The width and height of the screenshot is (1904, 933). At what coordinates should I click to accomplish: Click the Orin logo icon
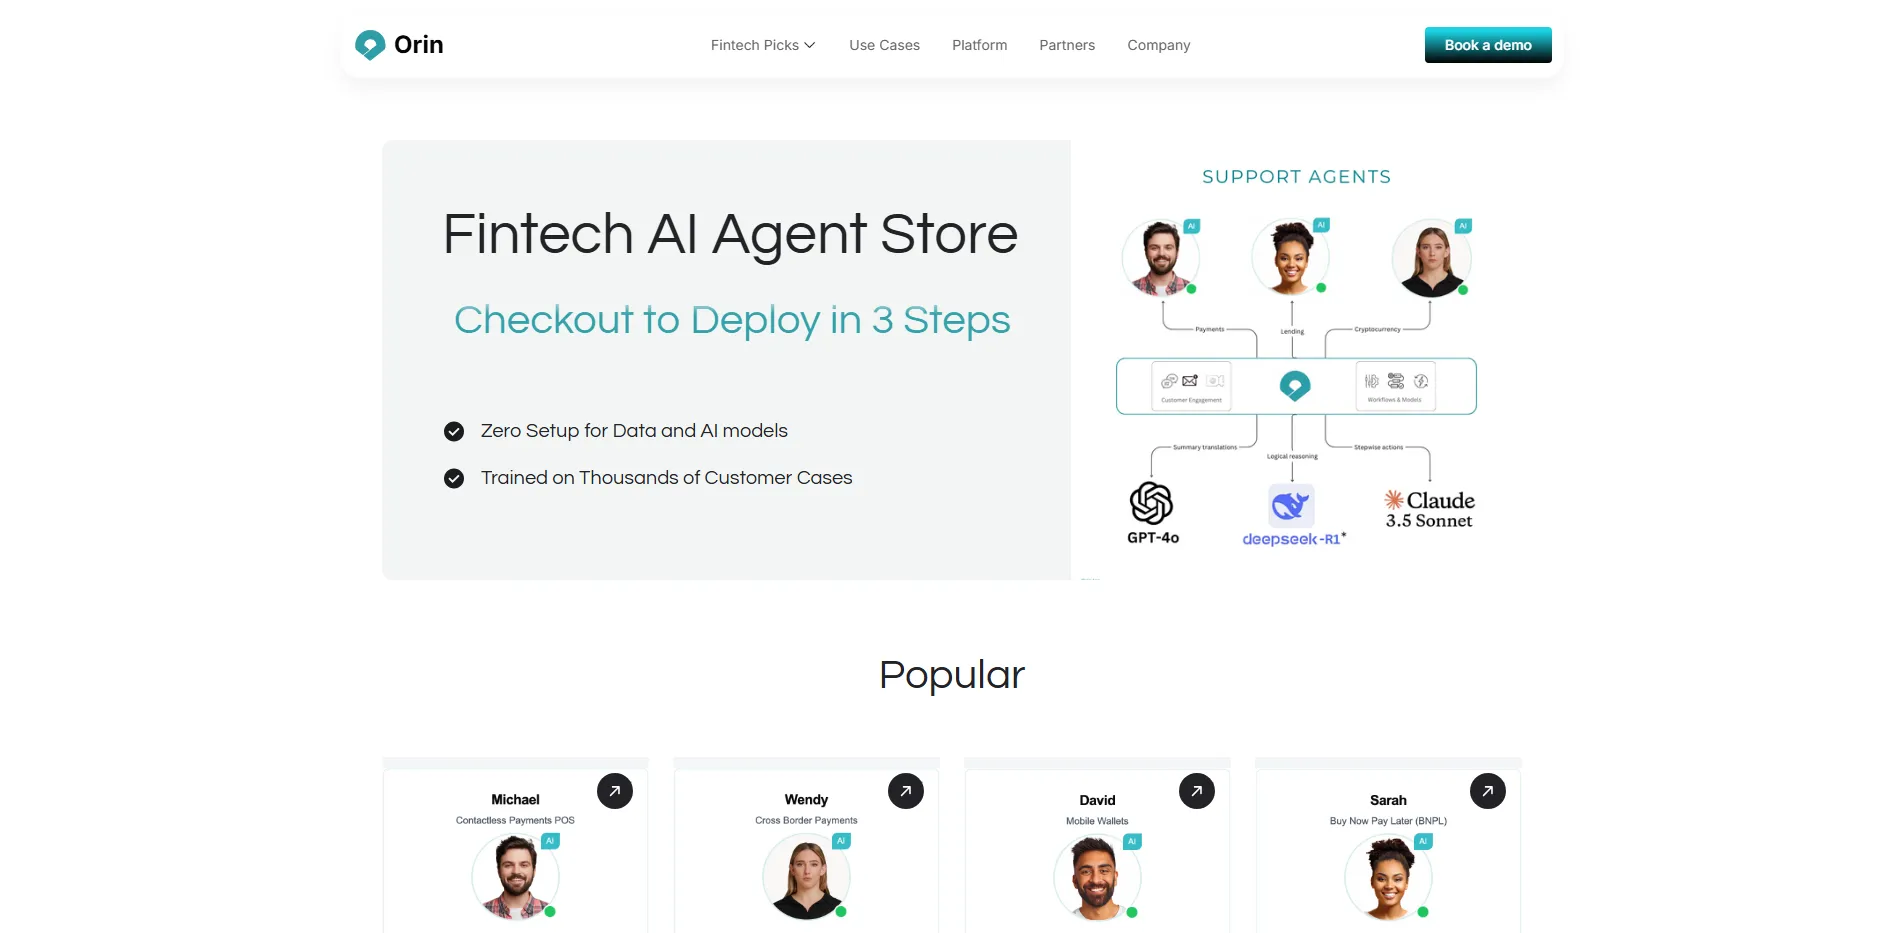click(x=370, y=45)
